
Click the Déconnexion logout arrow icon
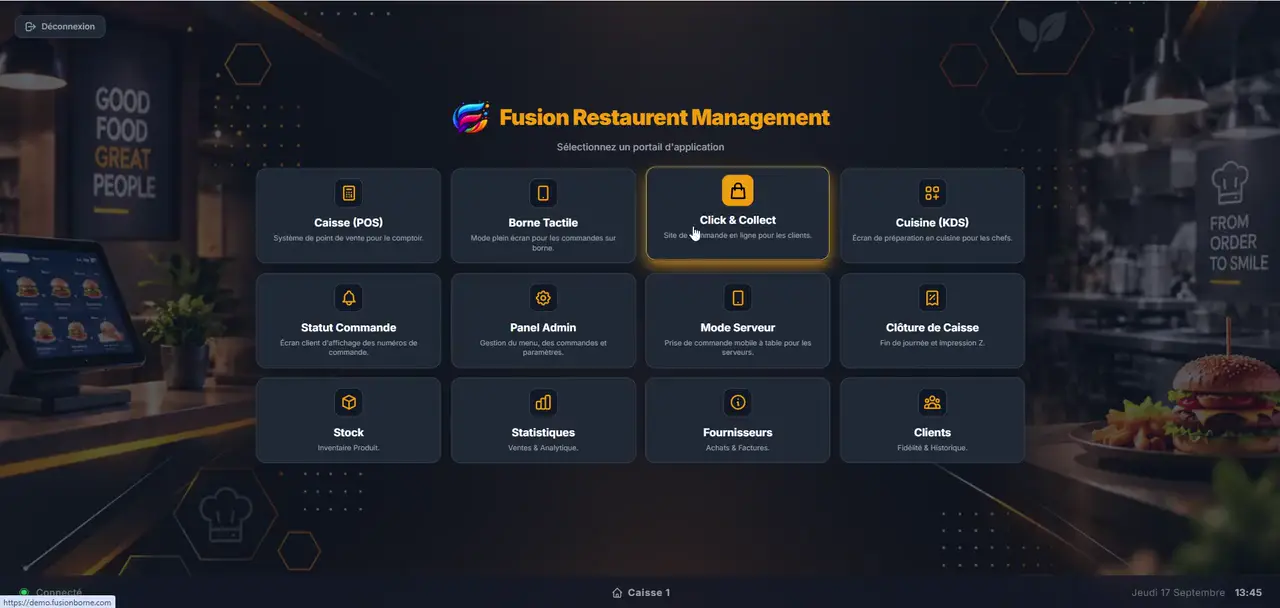[x=30, y=26]
